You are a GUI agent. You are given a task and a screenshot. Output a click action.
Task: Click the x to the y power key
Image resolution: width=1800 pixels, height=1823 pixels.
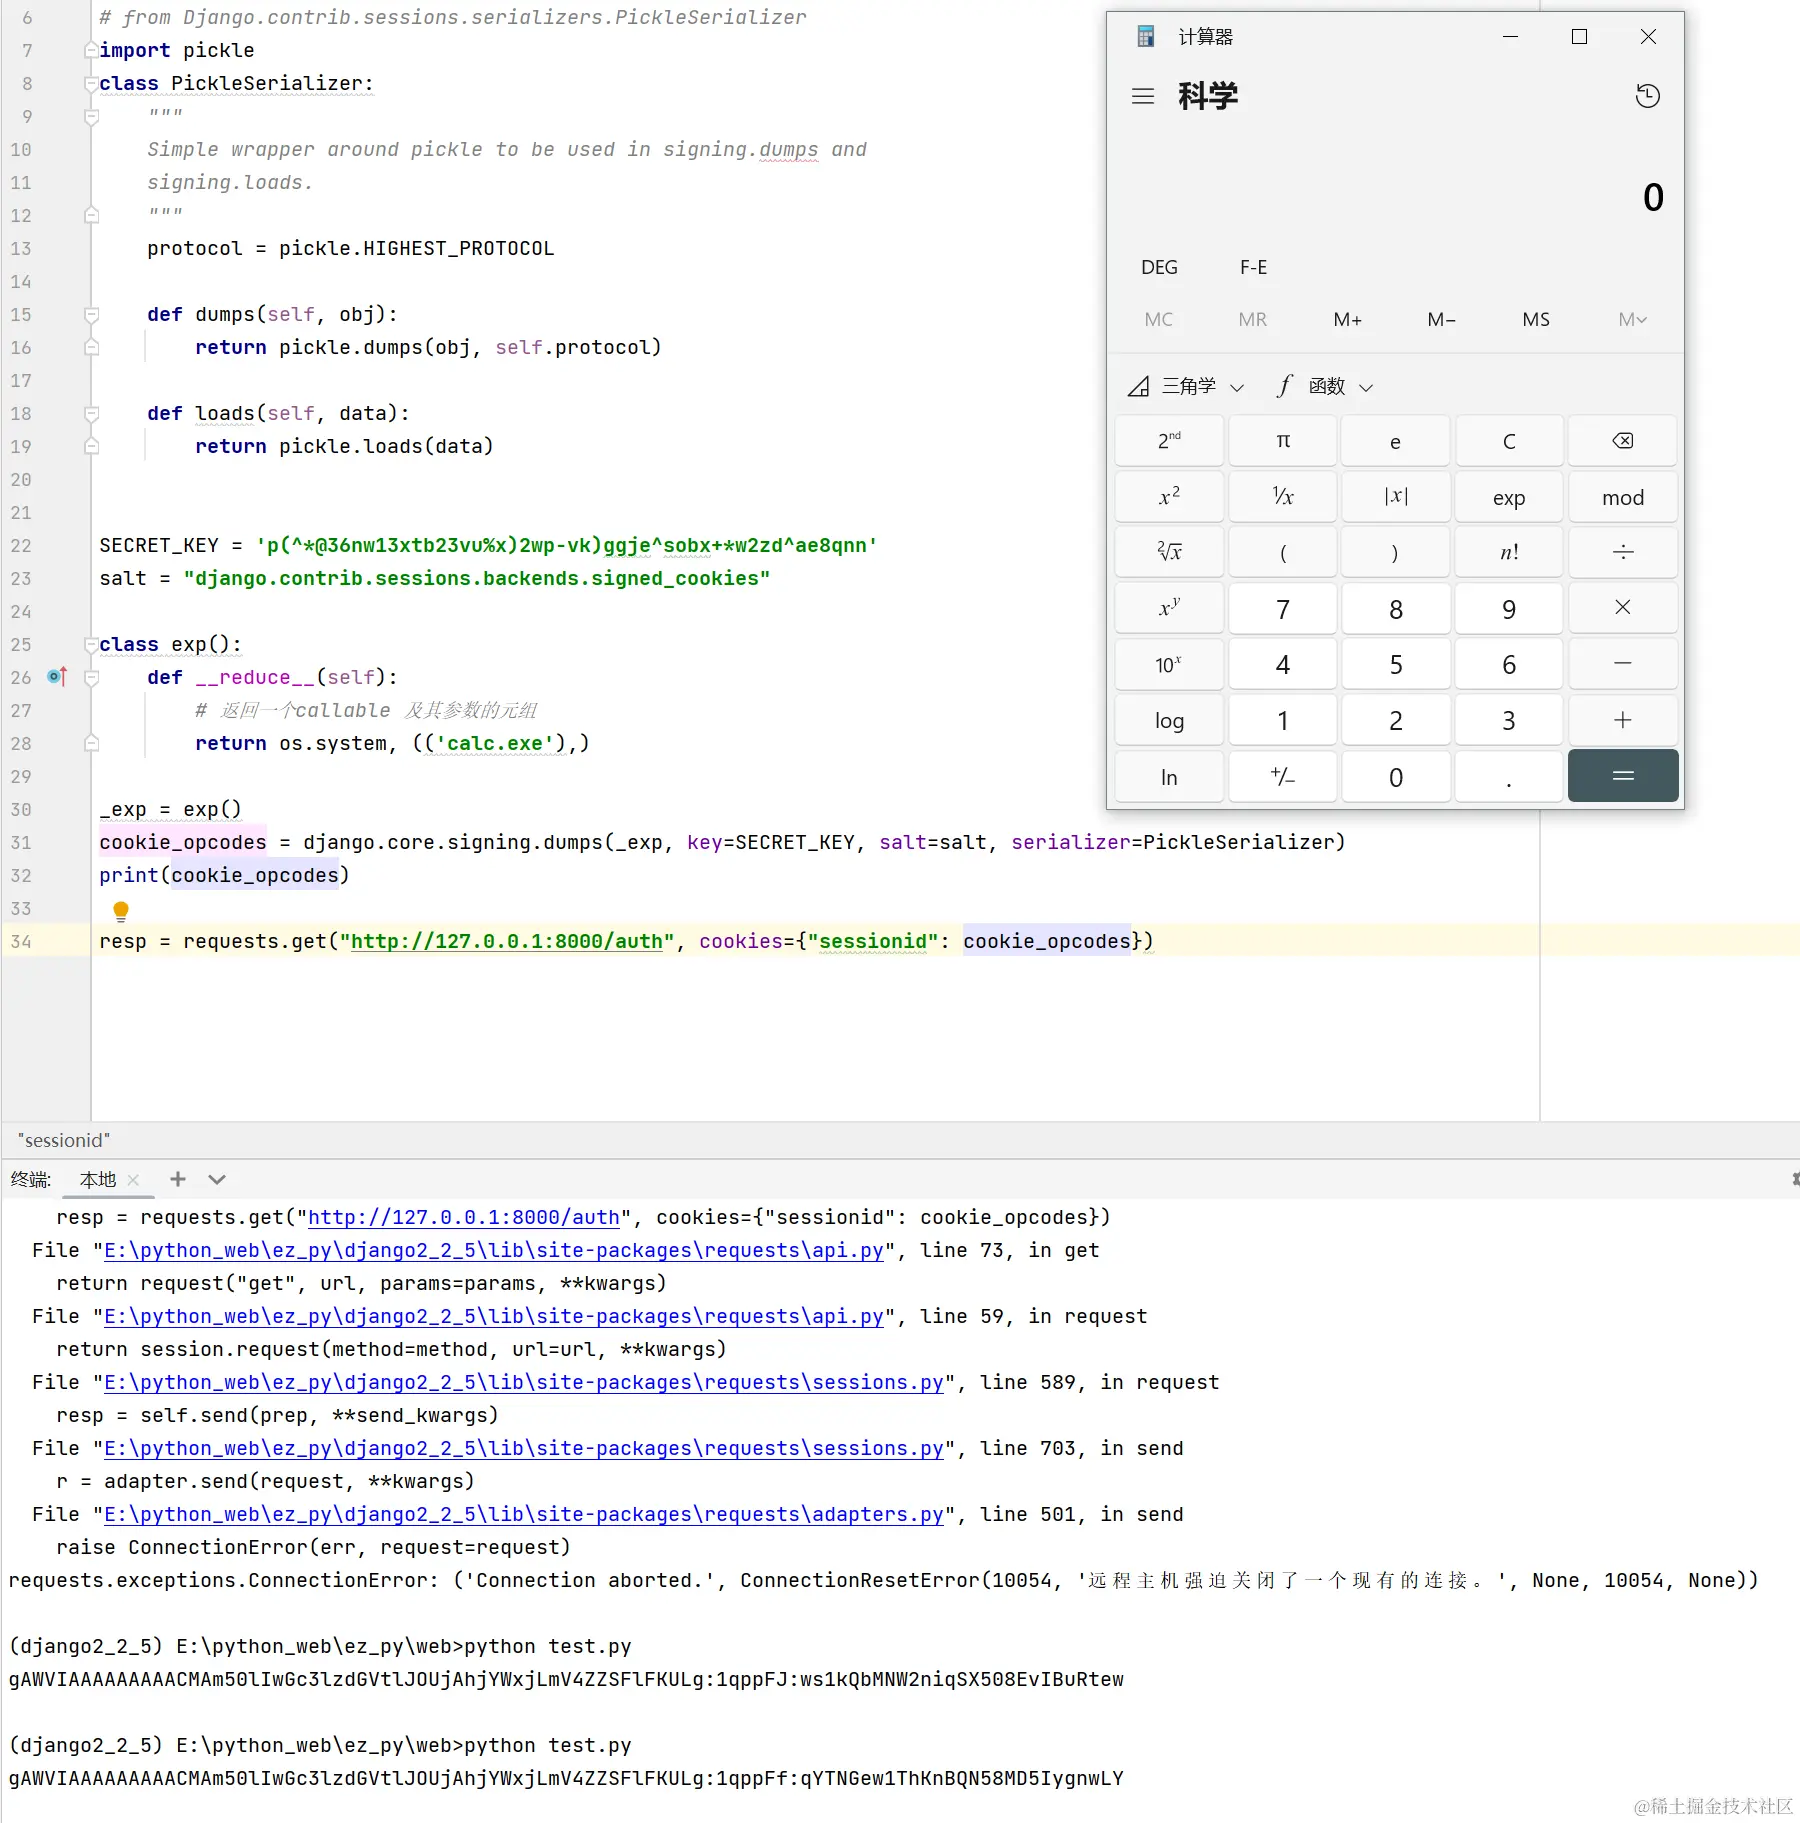click(1169, 608)
